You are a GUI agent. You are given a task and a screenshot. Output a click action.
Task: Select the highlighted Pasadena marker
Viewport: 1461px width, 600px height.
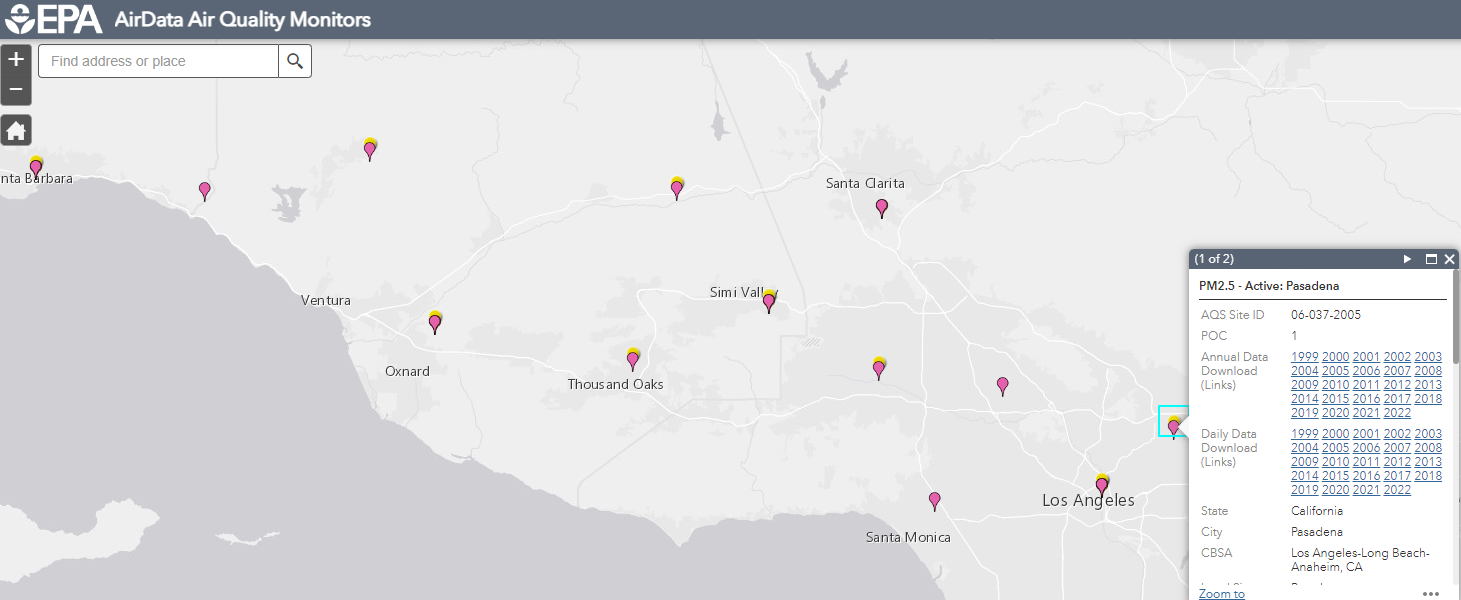click(x=1174, y=425)
